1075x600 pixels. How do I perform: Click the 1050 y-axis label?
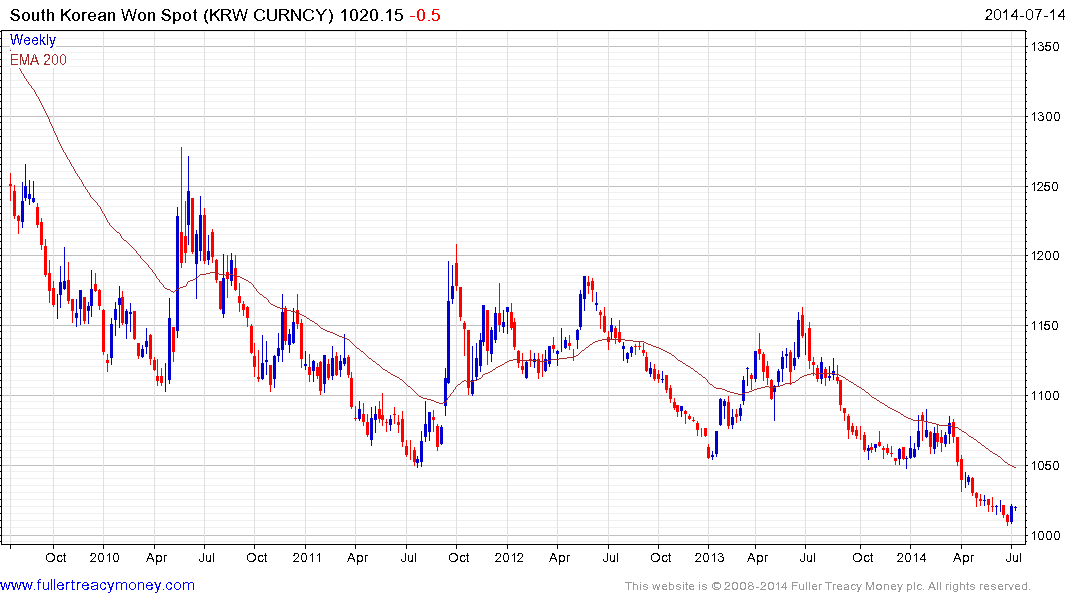pyautogui.click(x=1046, y=466)
